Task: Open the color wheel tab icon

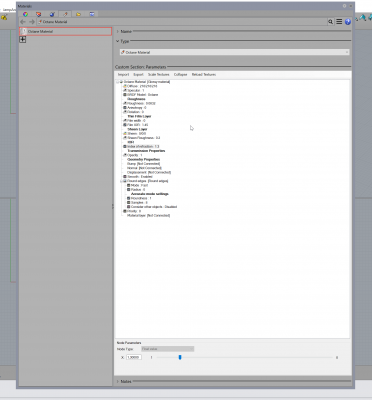Action: 25,14
